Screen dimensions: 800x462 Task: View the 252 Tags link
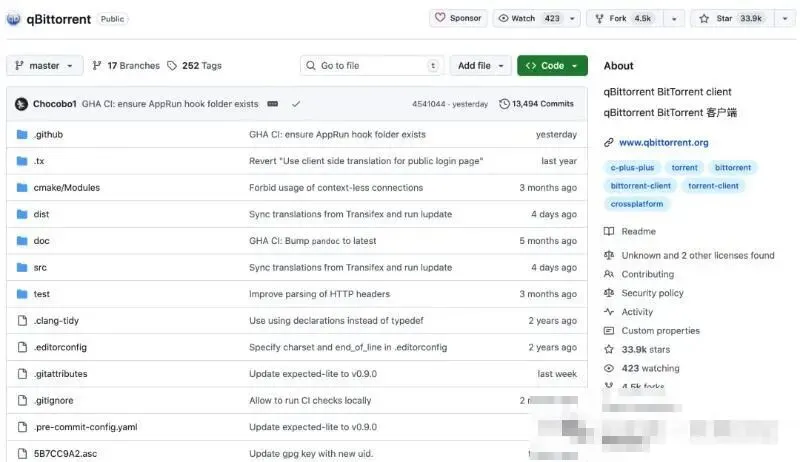194,65
